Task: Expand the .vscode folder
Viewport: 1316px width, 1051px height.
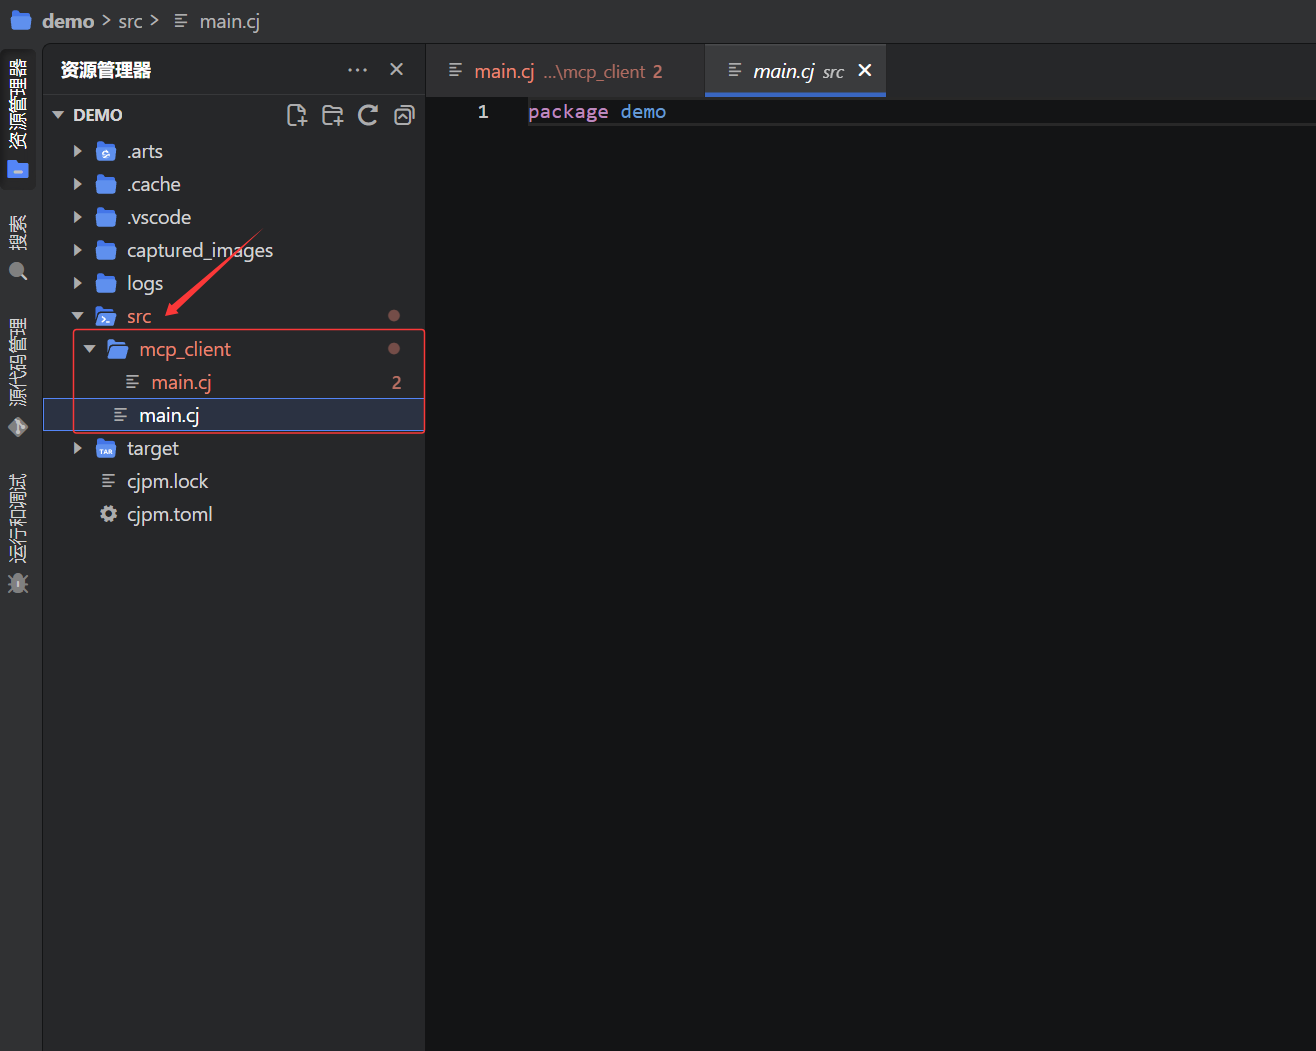Action: (78, 217)
